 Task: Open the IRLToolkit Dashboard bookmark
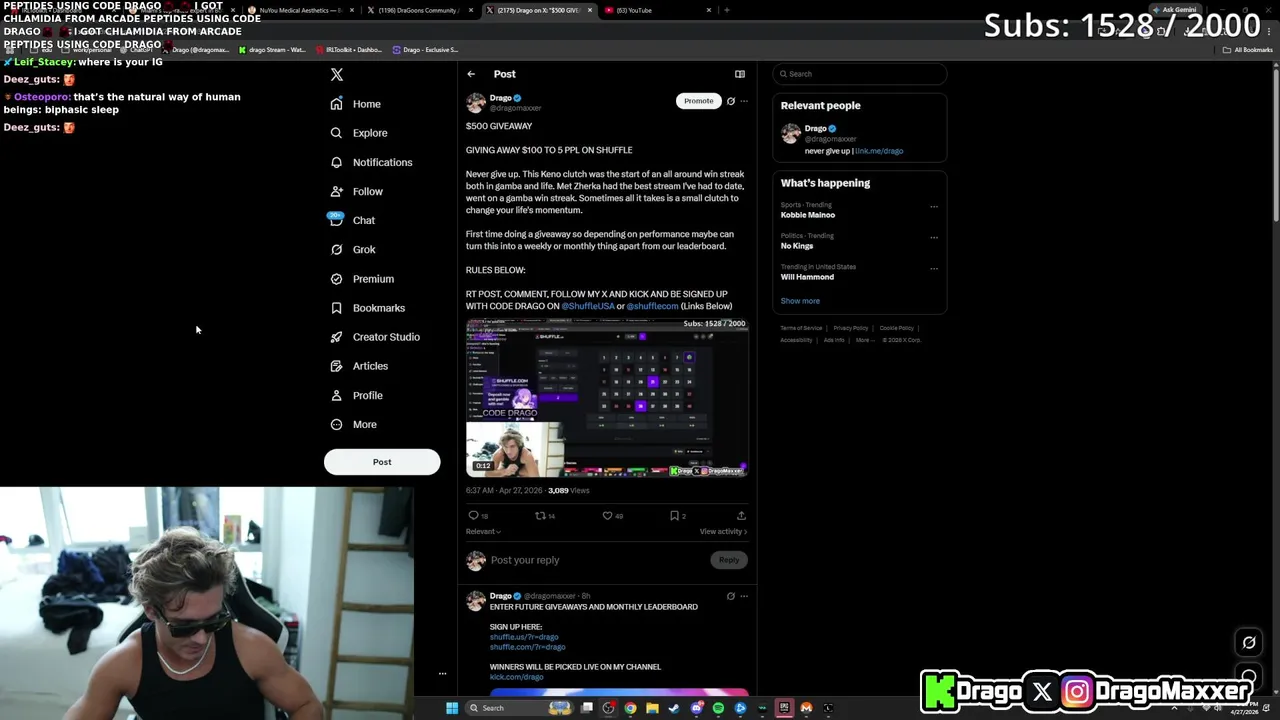tap(349, 50)
